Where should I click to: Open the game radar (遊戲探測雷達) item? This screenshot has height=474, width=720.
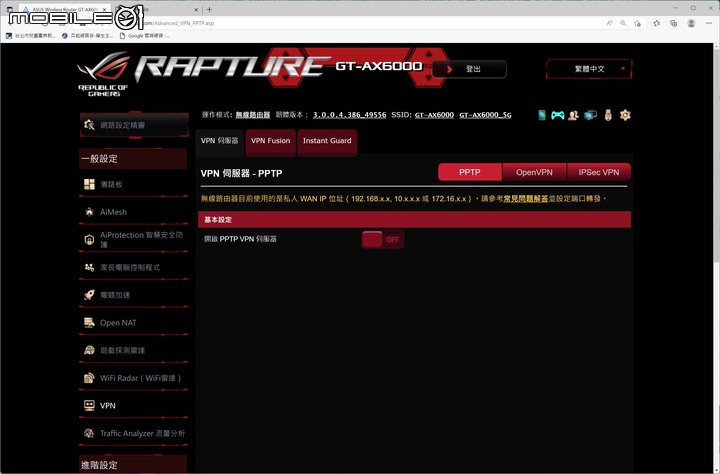click(133, 350)
